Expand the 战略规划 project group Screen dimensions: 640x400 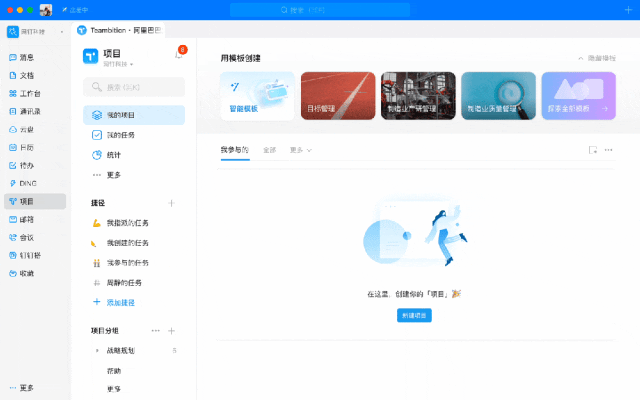click(x=97, y=351)
